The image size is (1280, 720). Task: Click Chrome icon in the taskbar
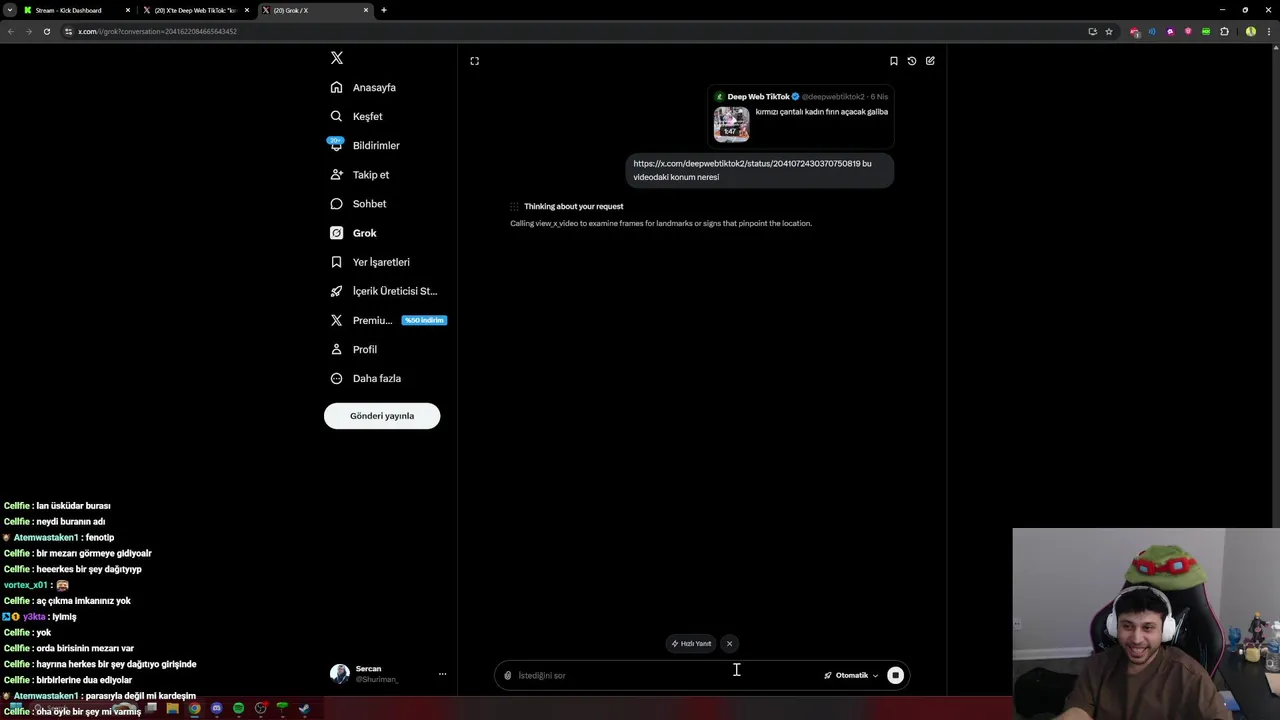[194, 709]
